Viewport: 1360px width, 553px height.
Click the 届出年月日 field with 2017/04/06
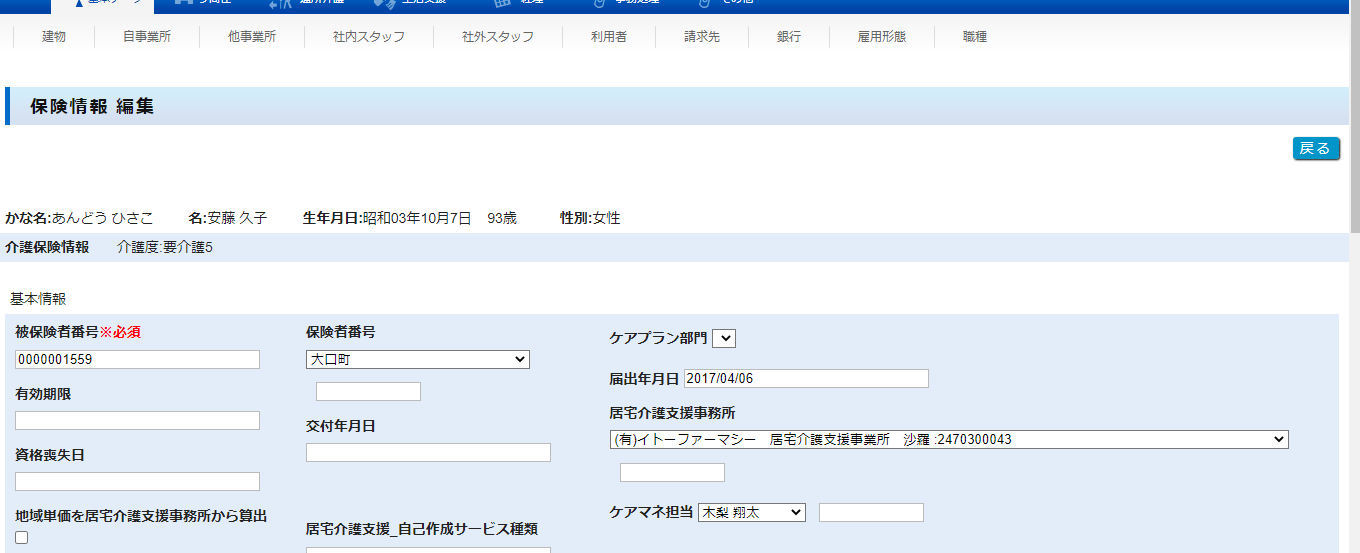pos(806,379)
